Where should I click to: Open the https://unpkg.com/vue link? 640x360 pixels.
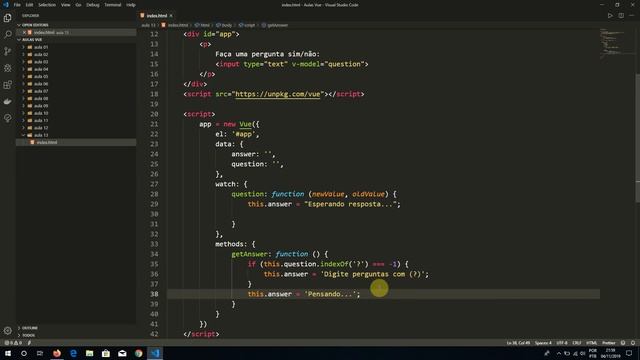tap(278, 94)
